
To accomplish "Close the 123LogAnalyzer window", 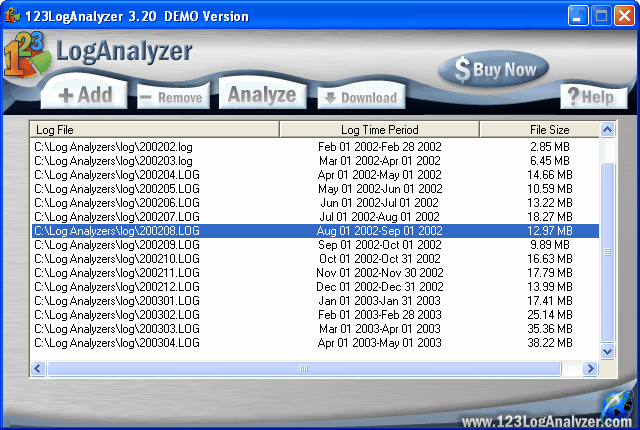I will click(624, 16).
